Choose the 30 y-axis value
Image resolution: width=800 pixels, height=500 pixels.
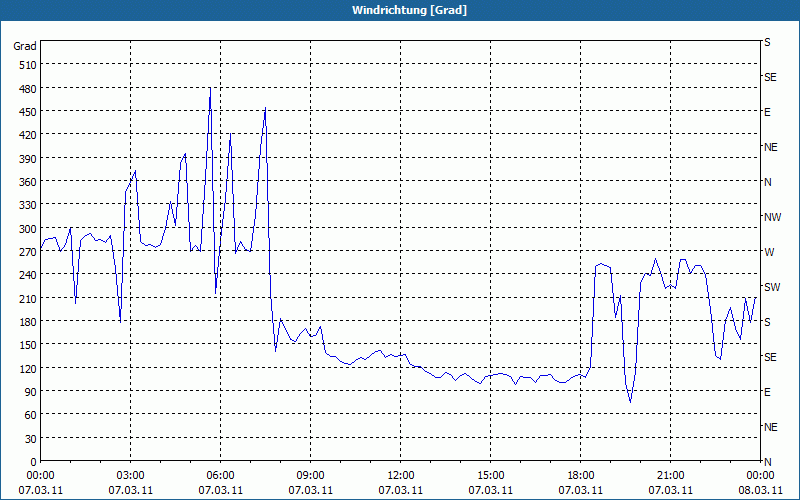click(x=31, y=439)
